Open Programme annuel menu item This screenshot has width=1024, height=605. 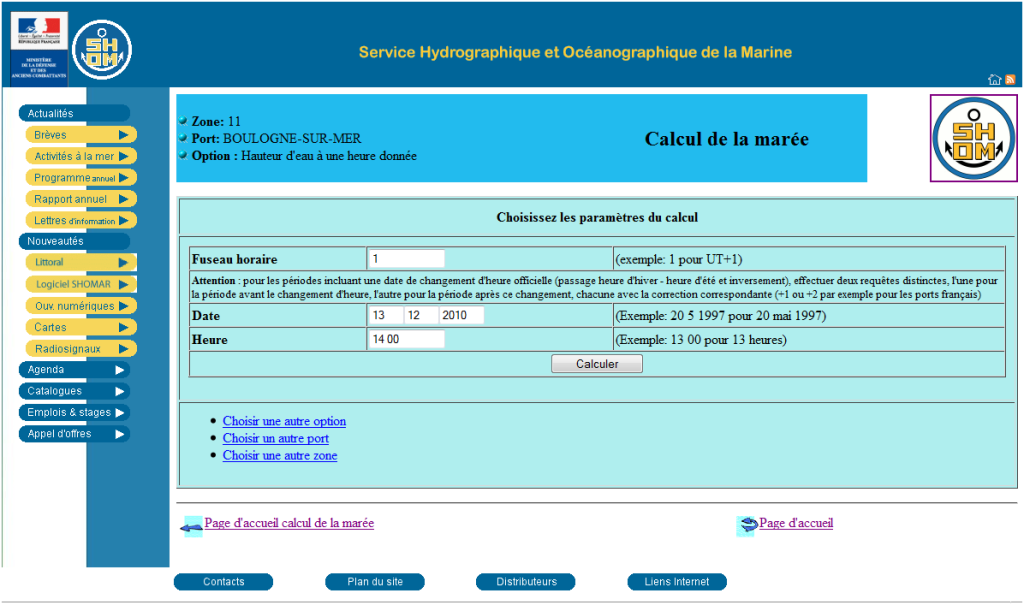[x=81, y=178]
